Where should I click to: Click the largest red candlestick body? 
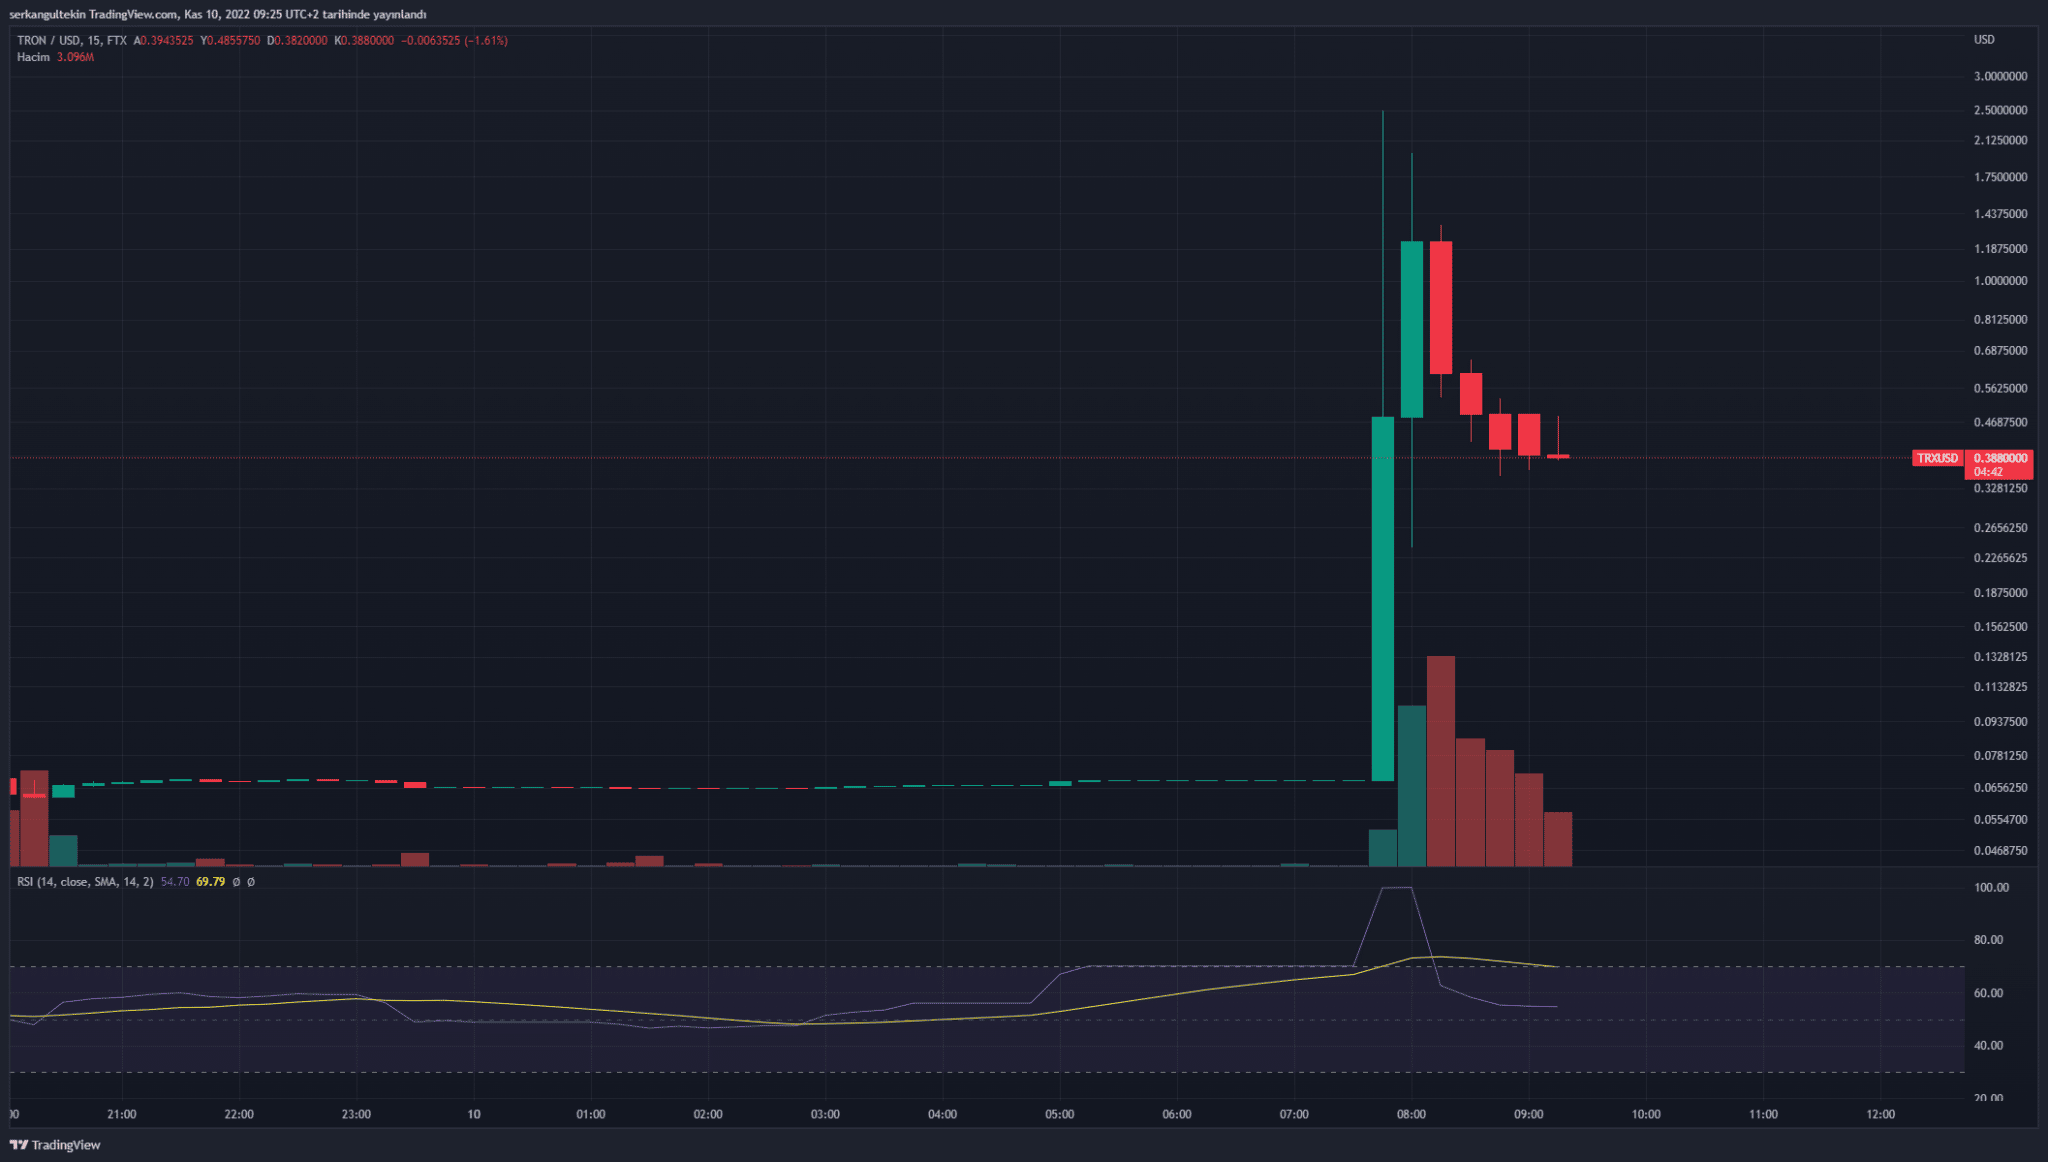pyautogui.click(x=1440, y=308)
